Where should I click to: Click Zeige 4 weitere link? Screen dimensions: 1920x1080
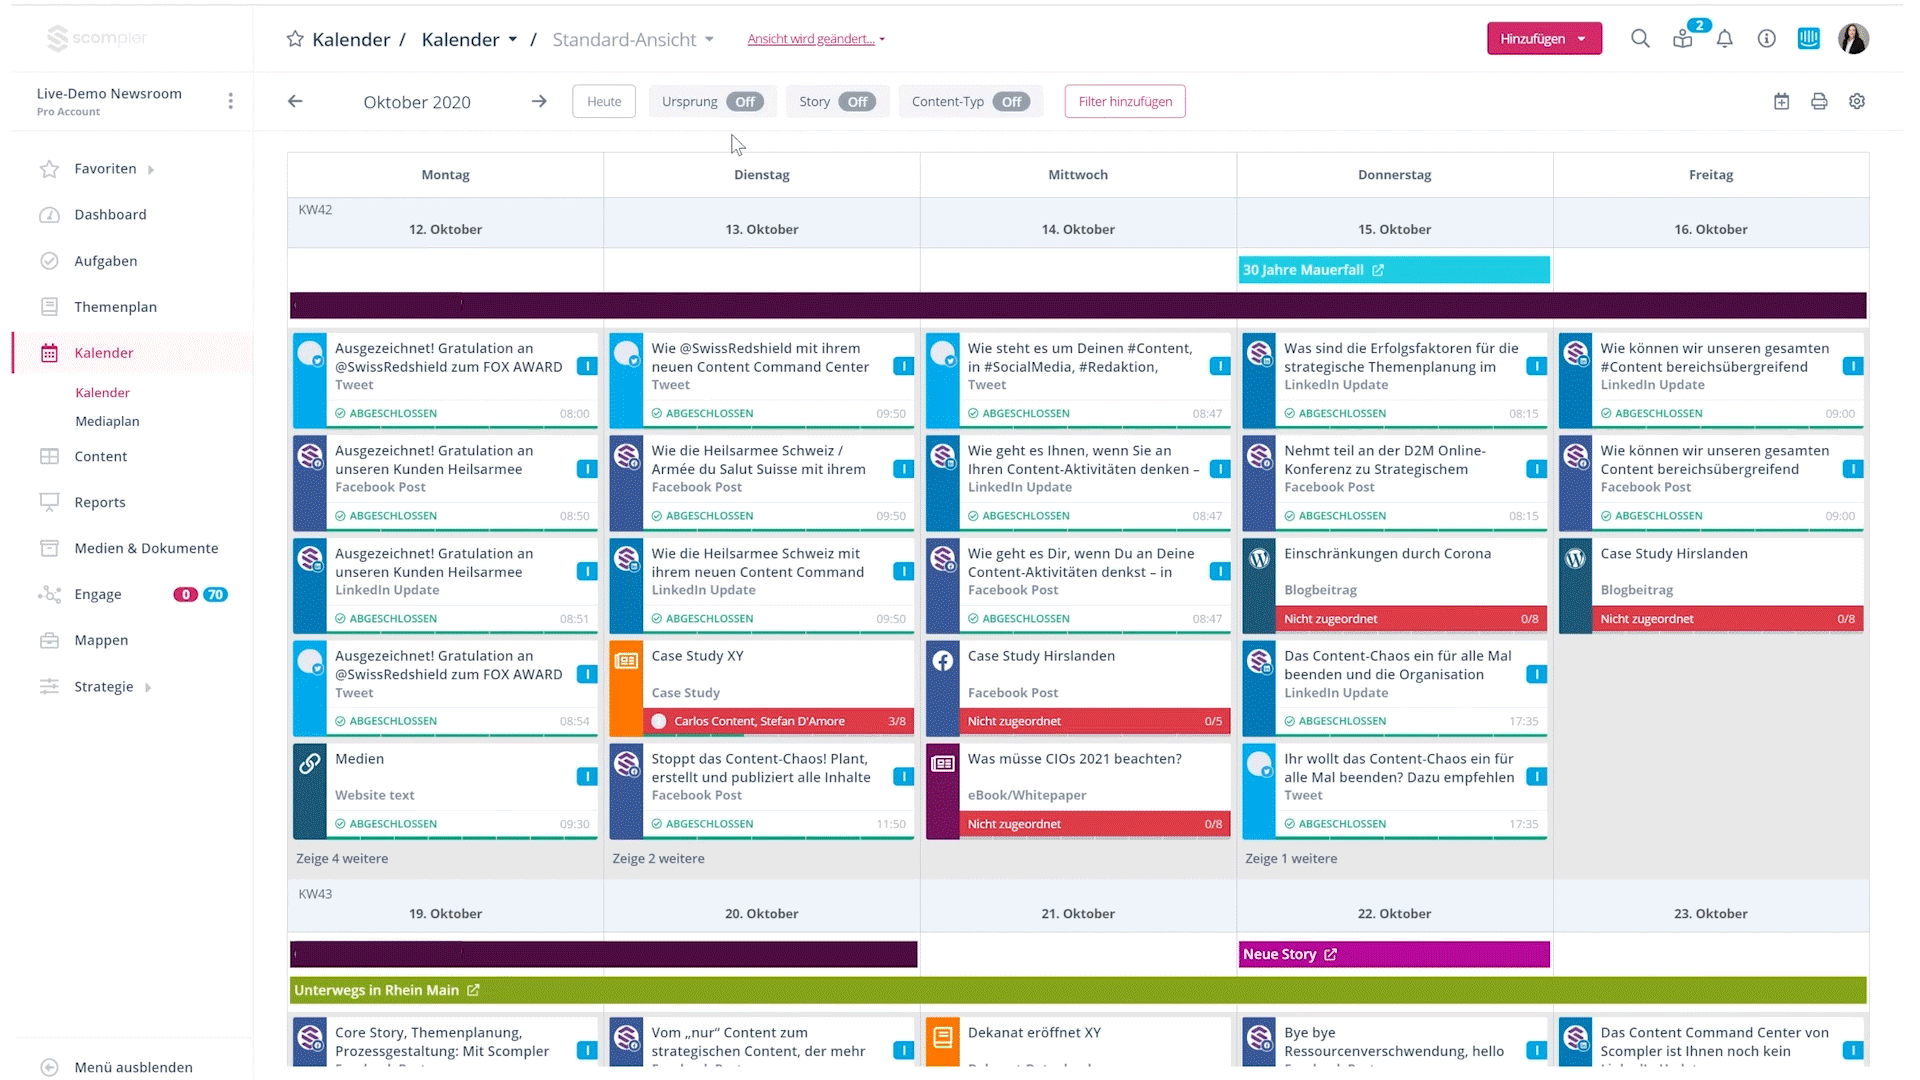(x=342, y=858)
